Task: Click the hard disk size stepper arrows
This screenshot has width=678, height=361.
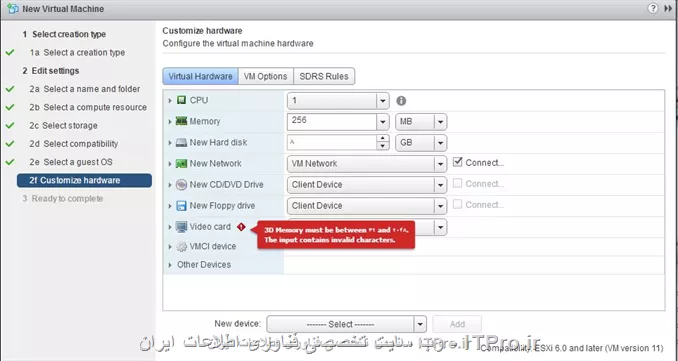Action: point(382,143)
